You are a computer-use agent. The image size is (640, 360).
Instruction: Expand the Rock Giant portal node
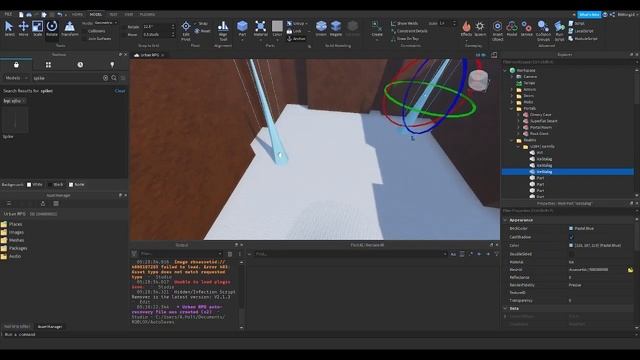click(x=519, y=133)
